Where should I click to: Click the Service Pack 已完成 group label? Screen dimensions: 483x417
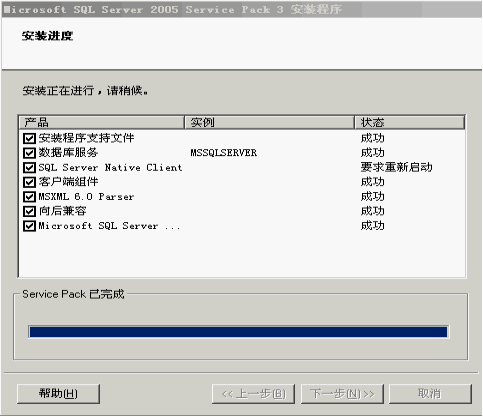tap(73, 294)
